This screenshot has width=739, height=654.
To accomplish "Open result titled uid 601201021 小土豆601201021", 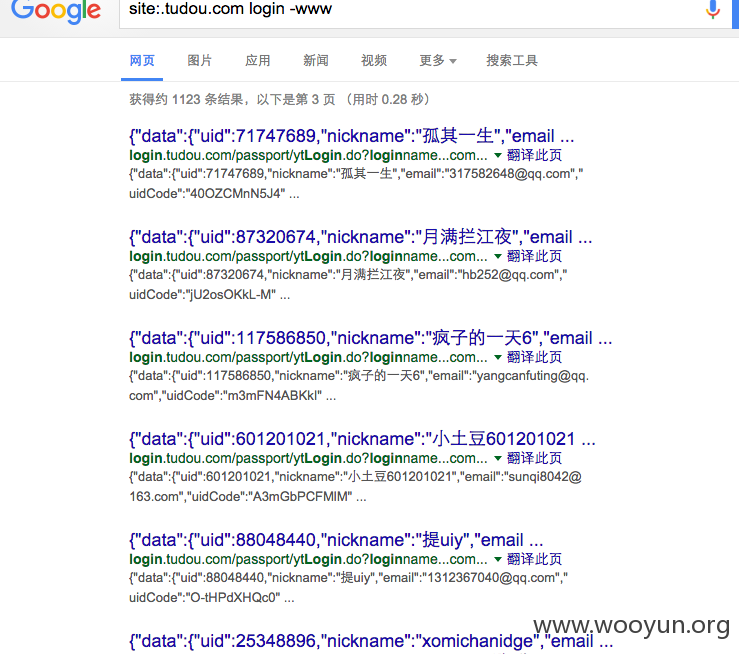I will pos(362,439).
